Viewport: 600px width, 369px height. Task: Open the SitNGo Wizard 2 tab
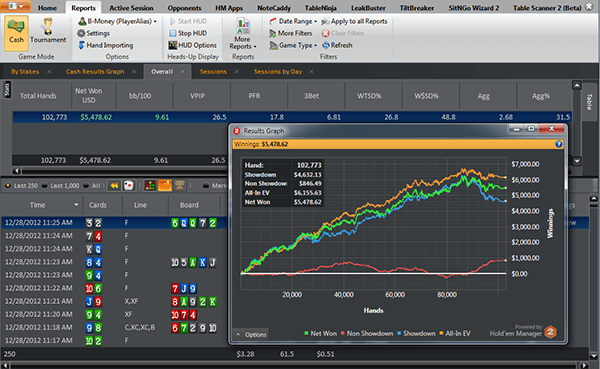click(x=474, y=8)
